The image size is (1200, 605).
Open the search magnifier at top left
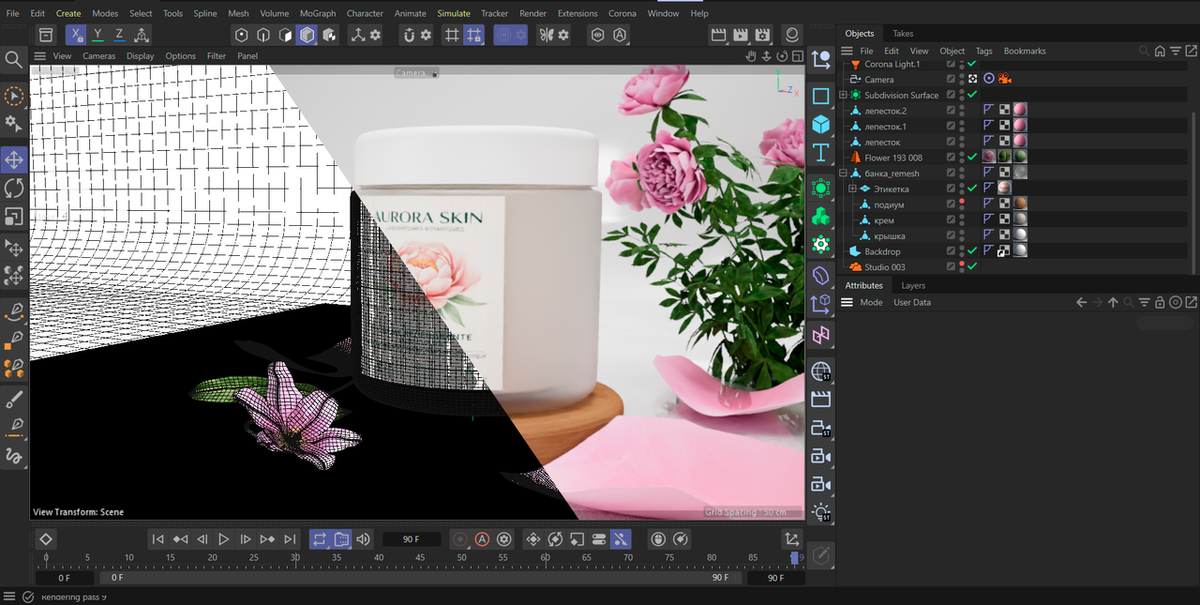(x=14, y=60)
